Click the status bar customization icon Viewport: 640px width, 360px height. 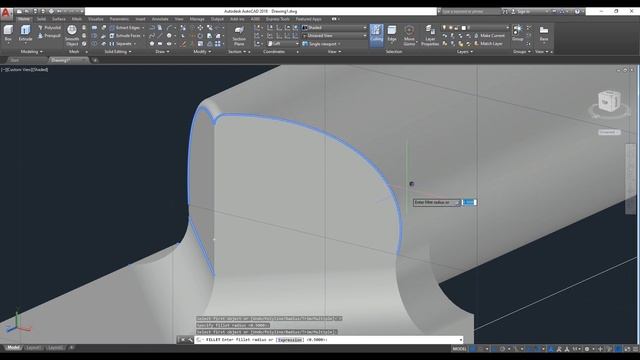point(636,349)
